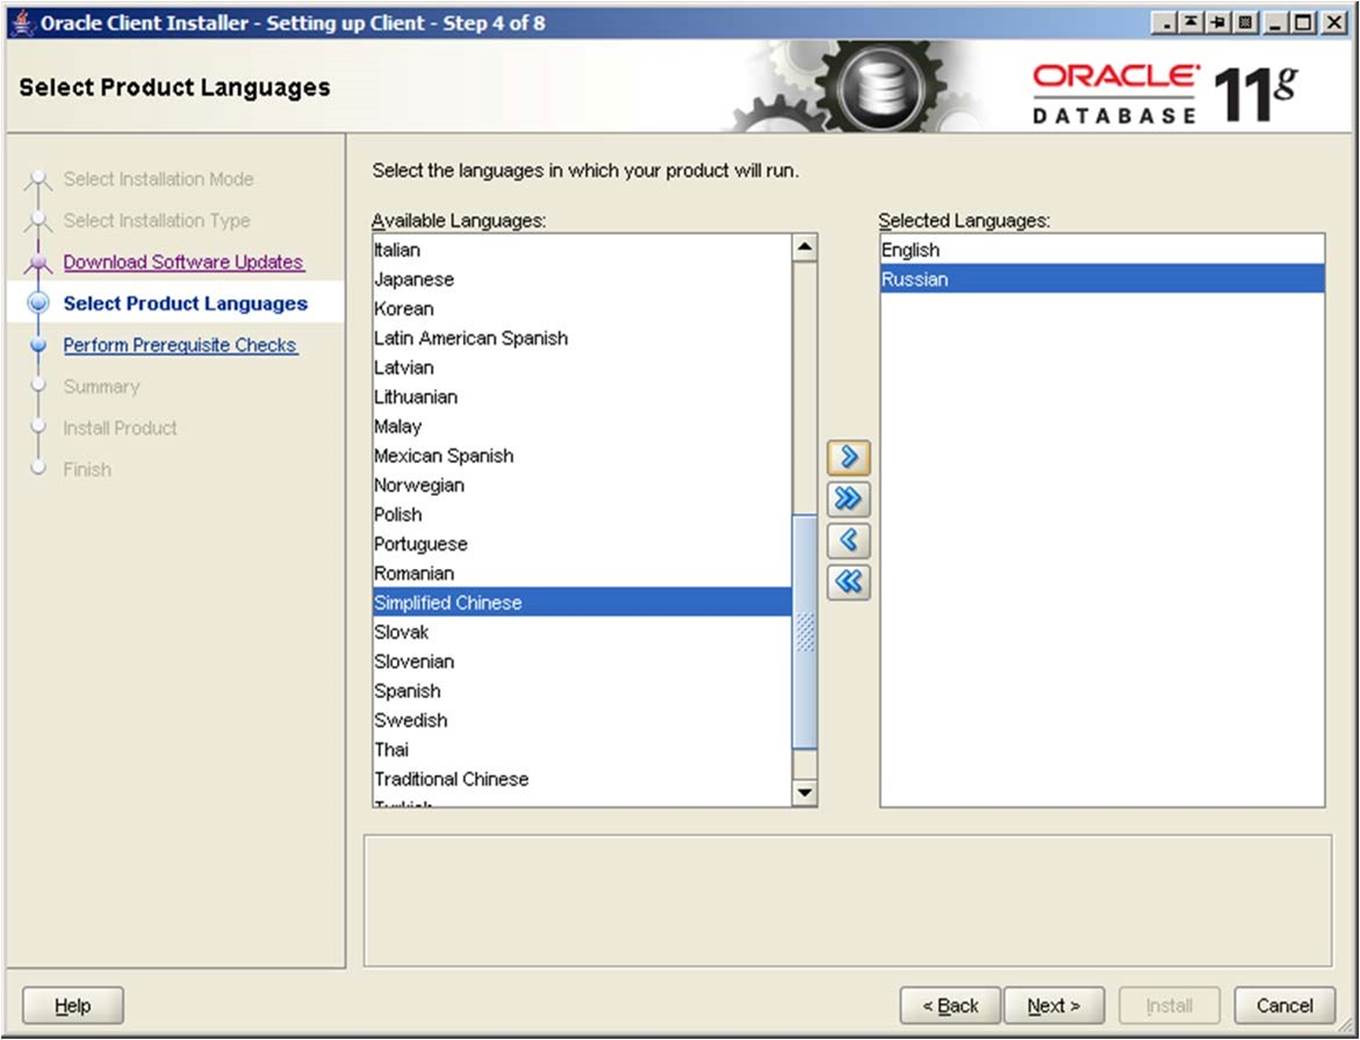Click the double left arrow remove-all button
This screenshot has height=1040, width=1360.
848,582
